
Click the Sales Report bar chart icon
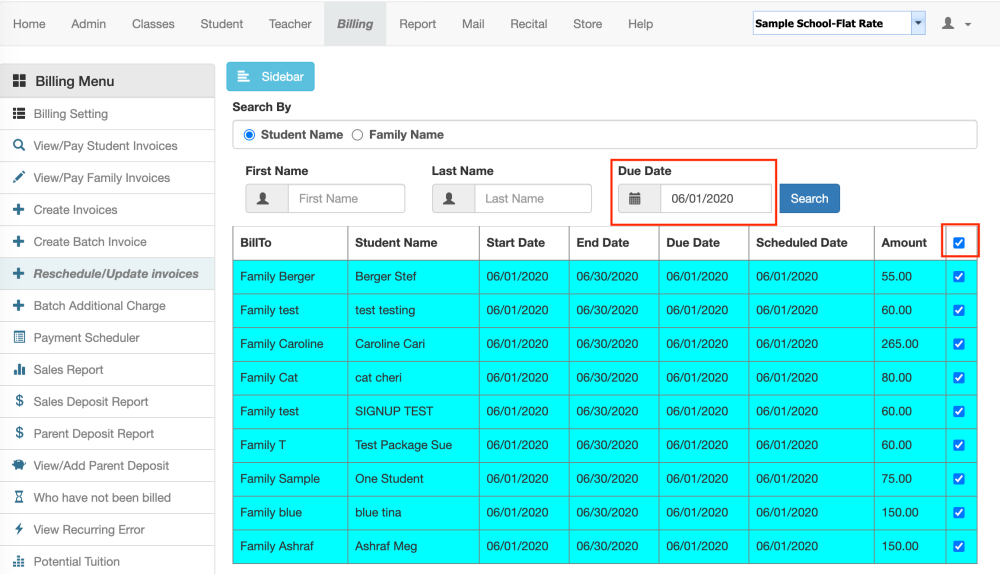[x=19, y=369]
